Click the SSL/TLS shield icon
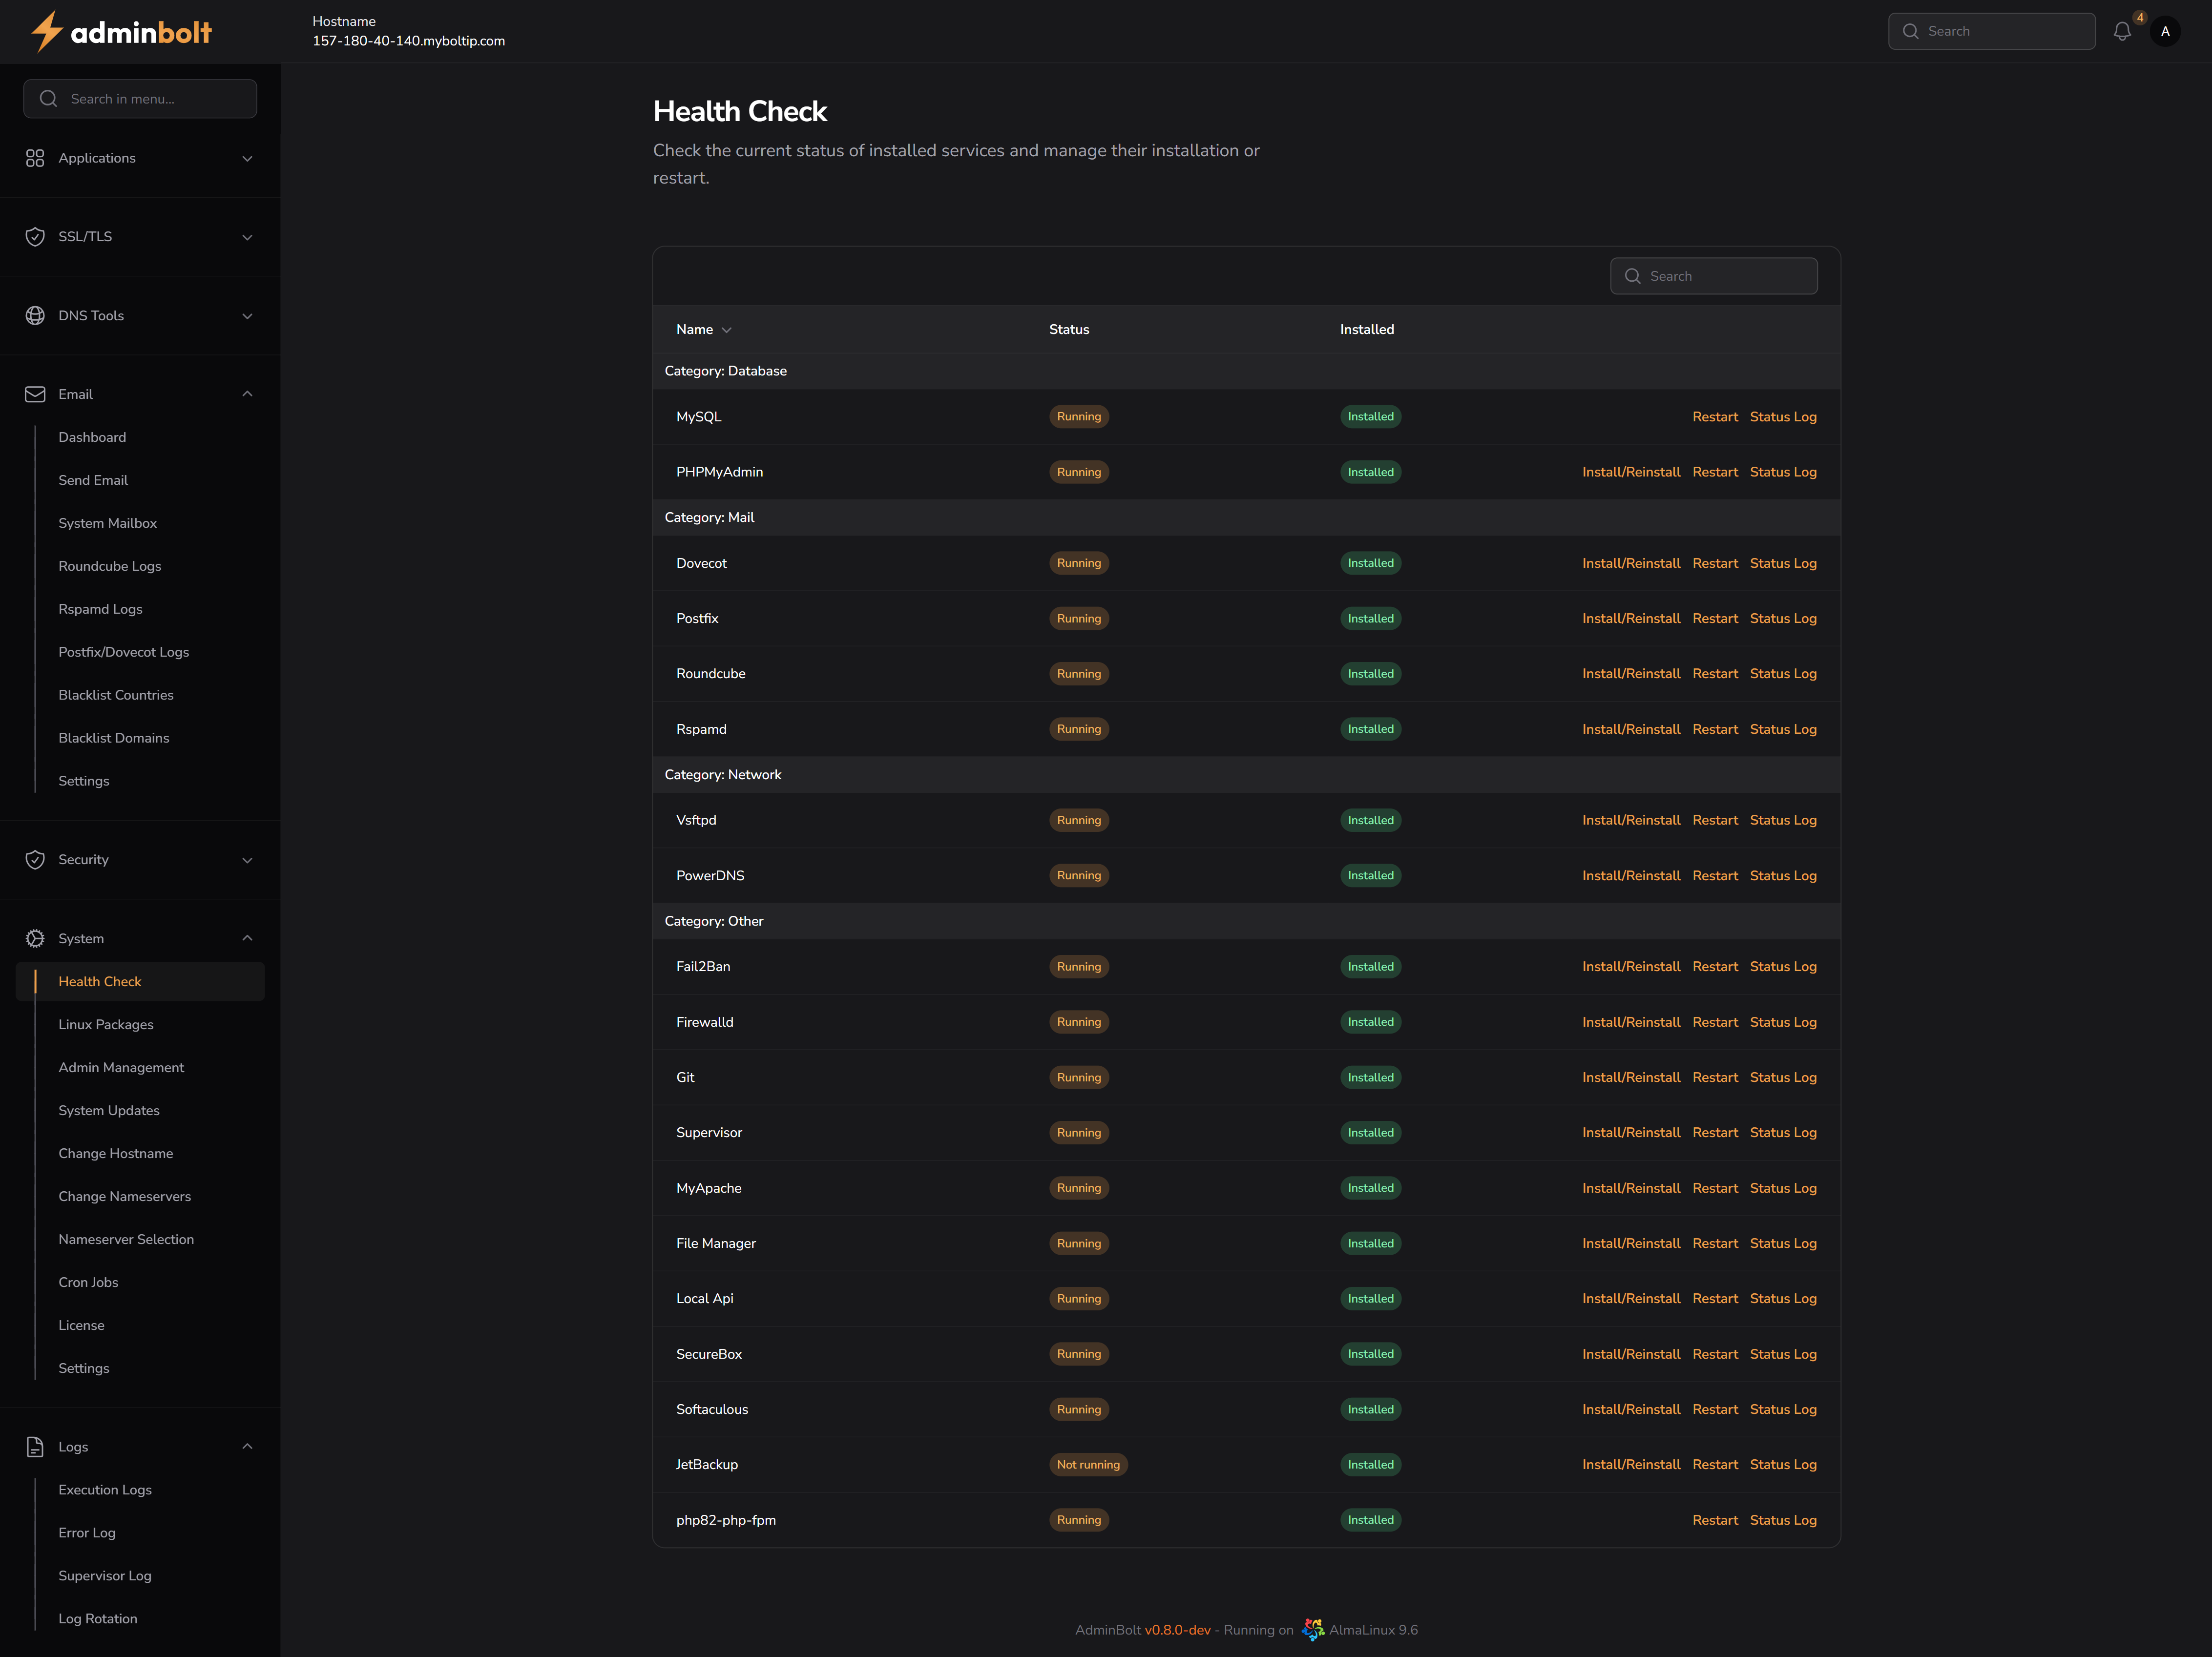Screen dimensions: 2212x1657 [34, 236]
